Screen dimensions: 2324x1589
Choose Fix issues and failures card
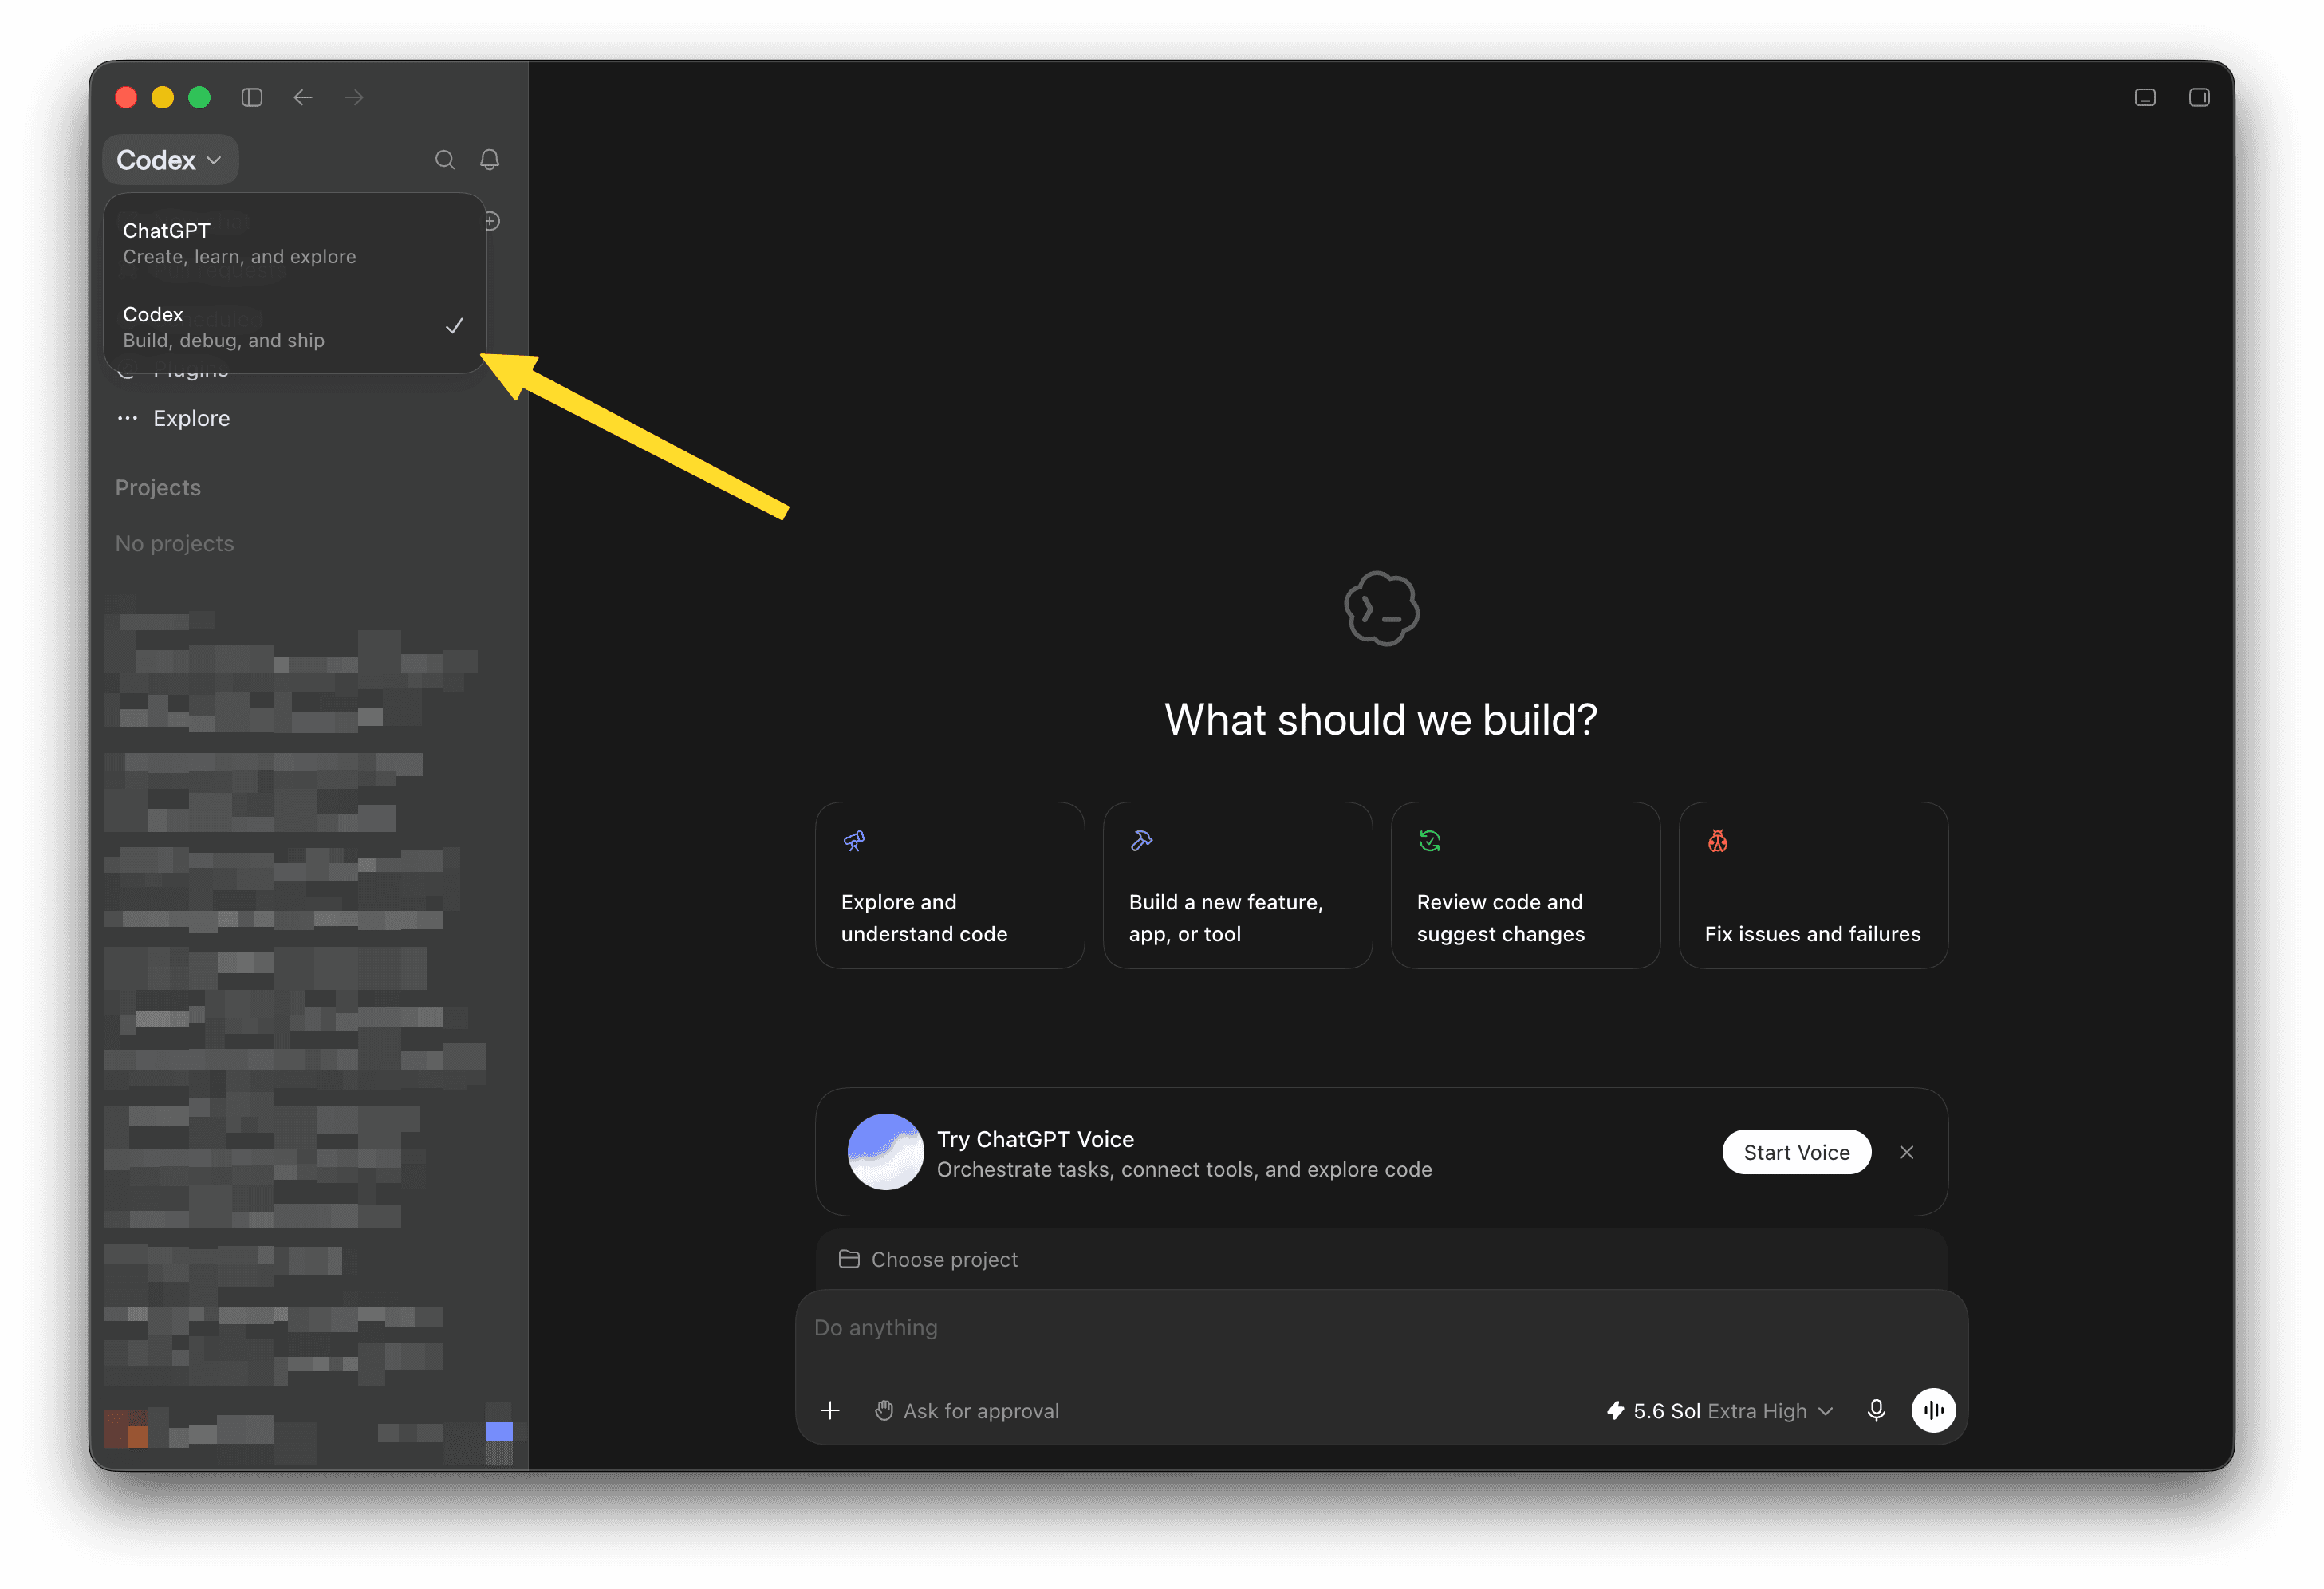point(1813,885)
